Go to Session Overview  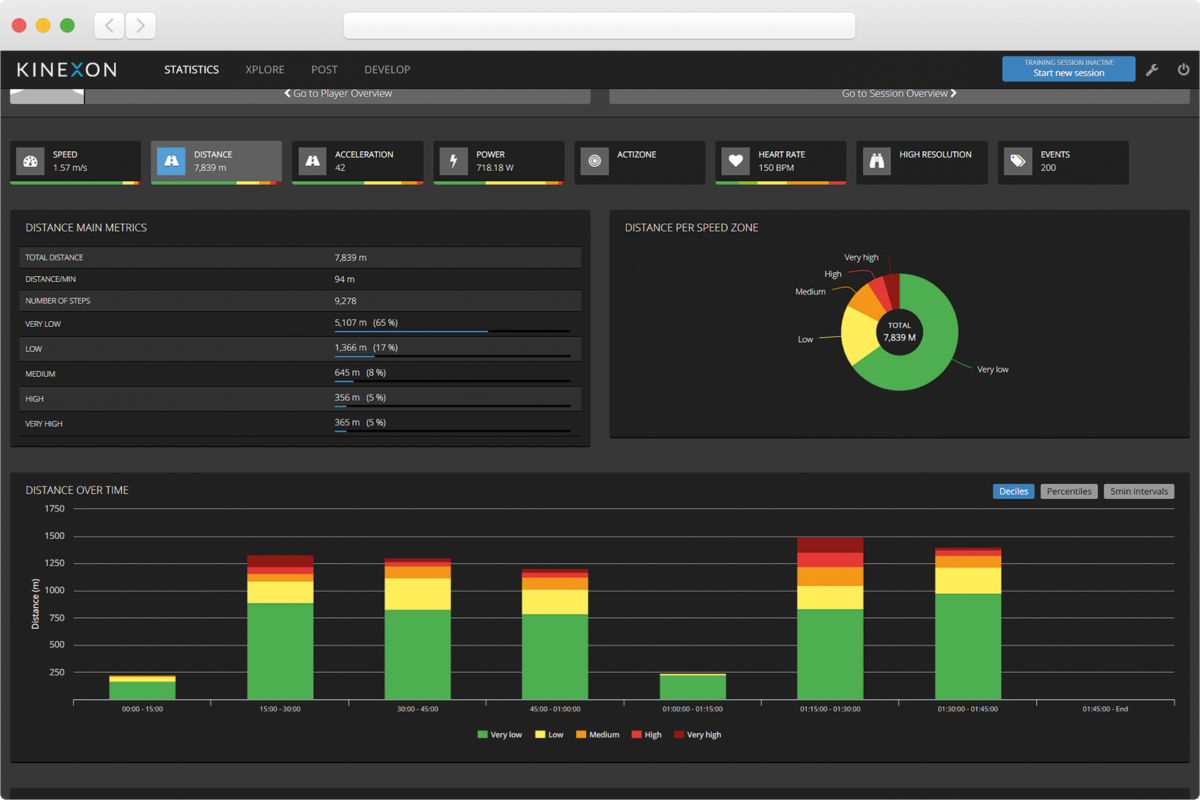(899, 94)
